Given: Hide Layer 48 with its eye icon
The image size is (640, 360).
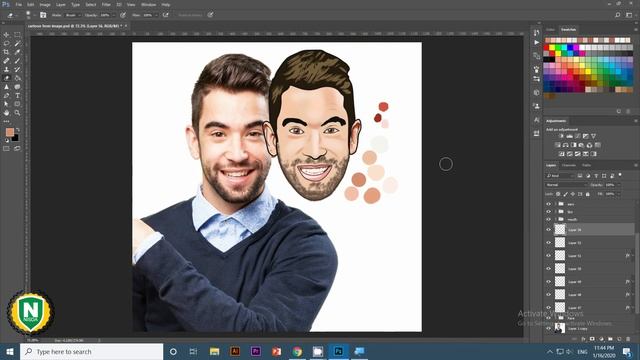Looking at the screenshot, I should (x=548, y=295).
